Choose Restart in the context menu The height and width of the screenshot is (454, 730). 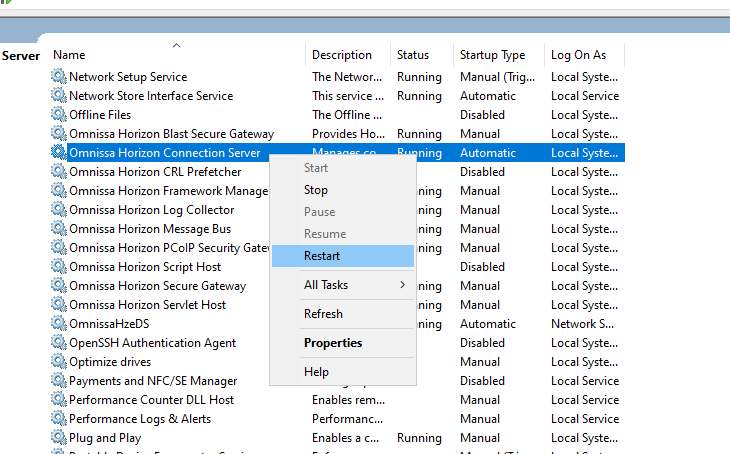343,256
